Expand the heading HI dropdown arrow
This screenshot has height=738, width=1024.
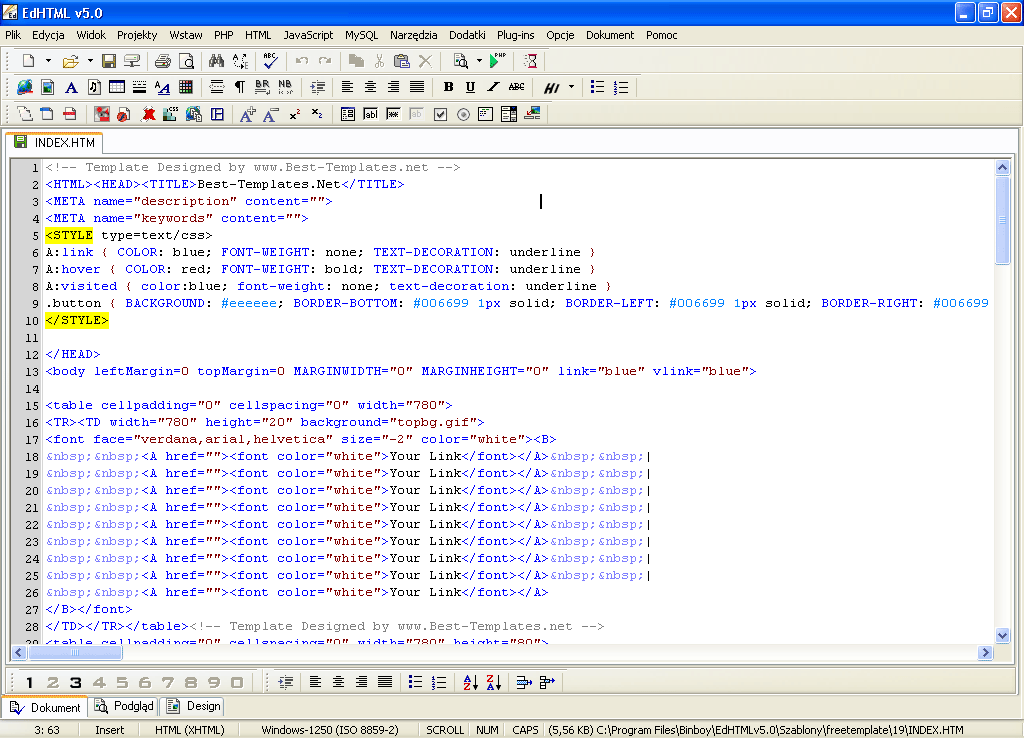click(x=571, y=87)
